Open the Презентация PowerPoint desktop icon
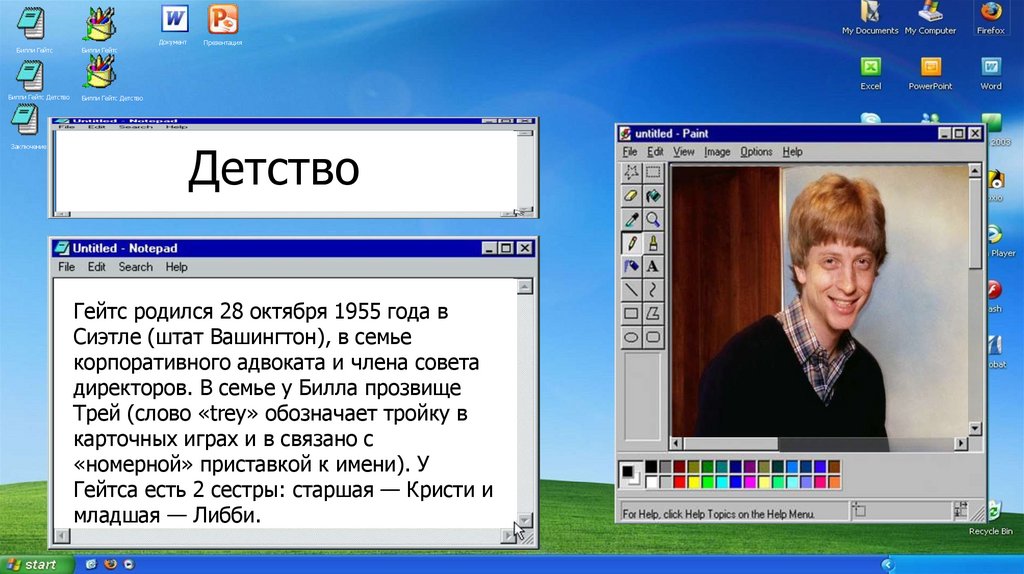The height and width of the screenshot is (574, 1024). click(x=223, y=25)
